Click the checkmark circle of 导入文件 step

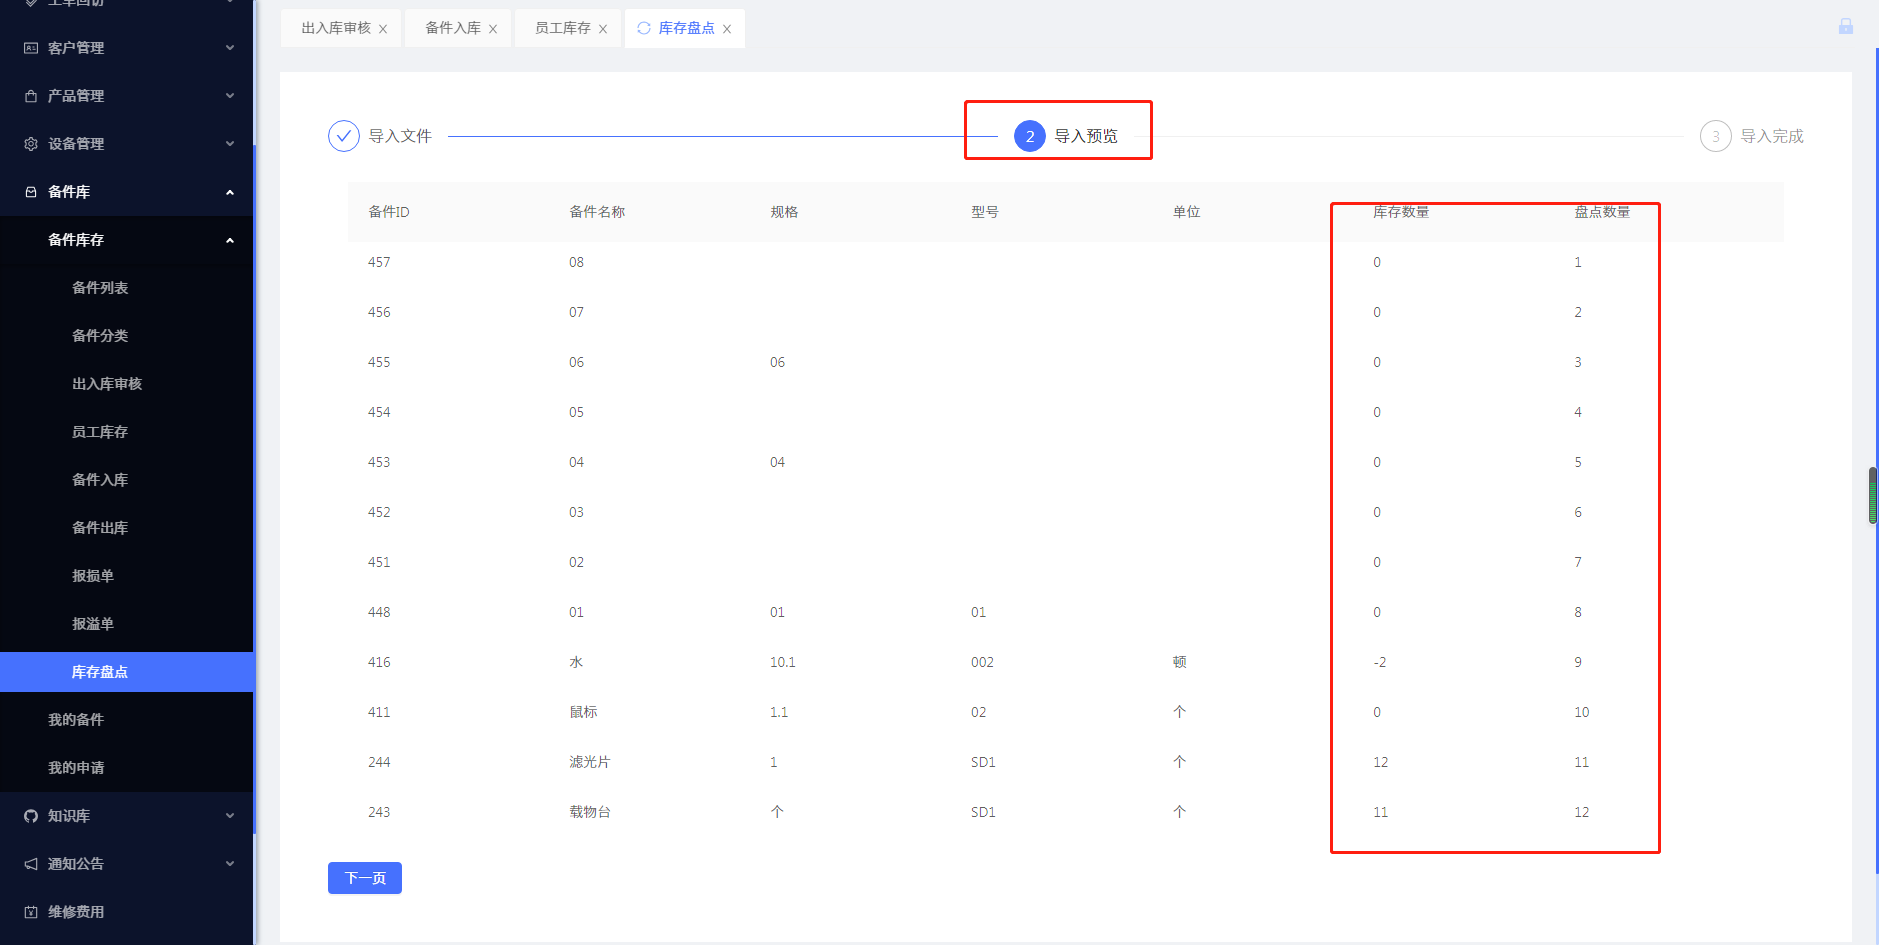pos(343,135)
